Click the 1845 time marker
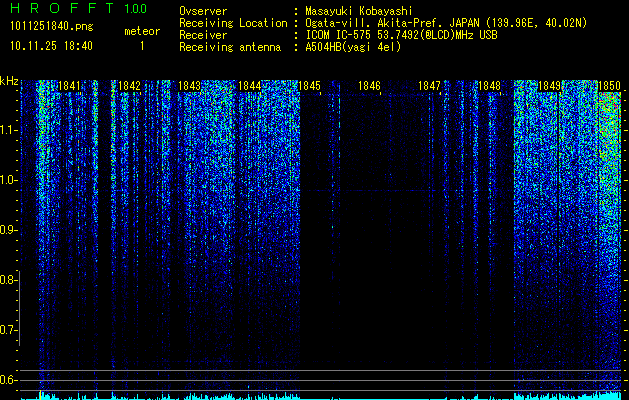The height and width of the screenshot is (400, 629). [310, 86]
